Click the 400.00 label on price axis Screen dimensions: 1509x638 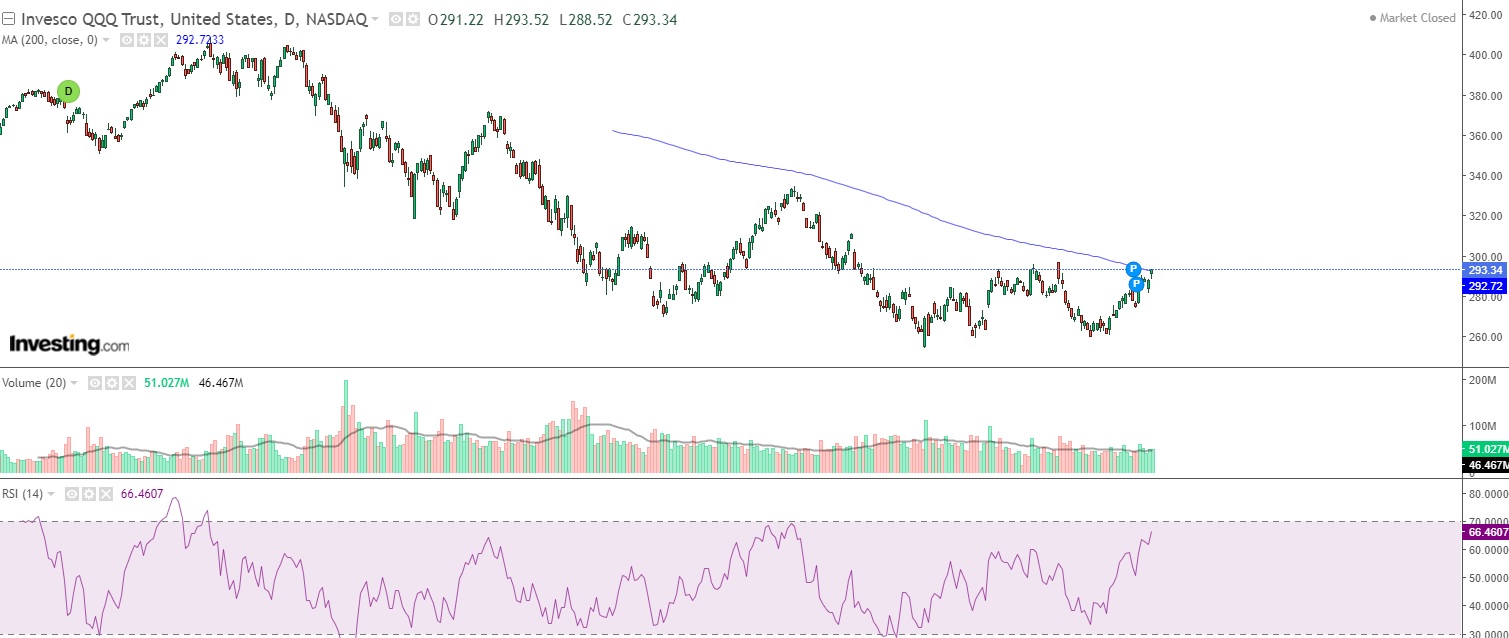1486,55
